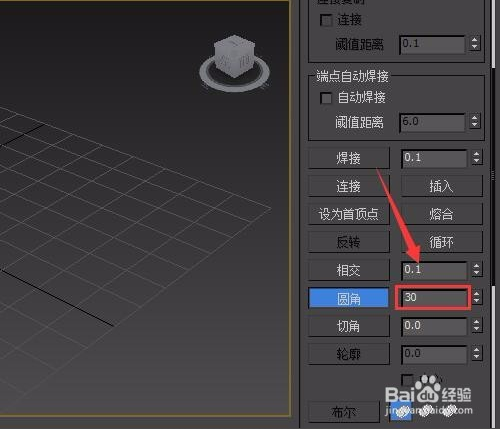Click the spinner beside the 轮廓 value
Viewport: 500px width, 429px height.
click(477, 354)
